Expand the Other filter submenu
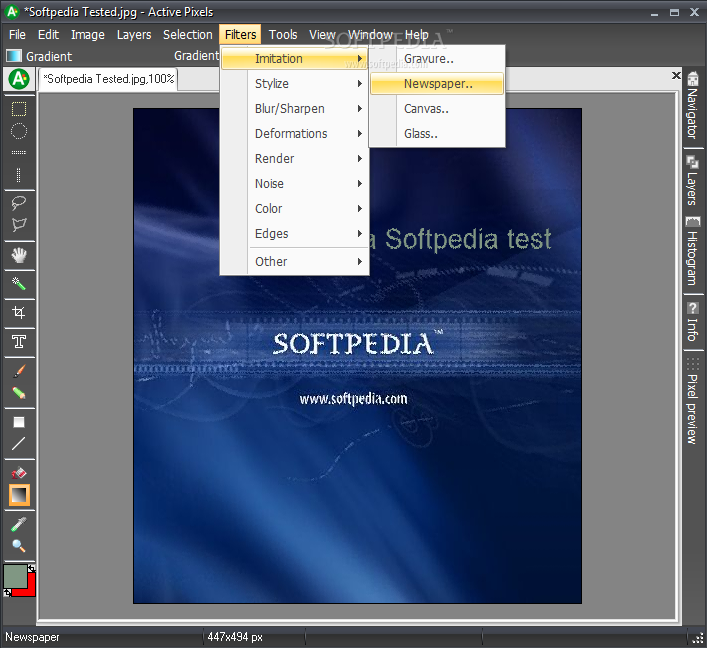 pos(294,262)
